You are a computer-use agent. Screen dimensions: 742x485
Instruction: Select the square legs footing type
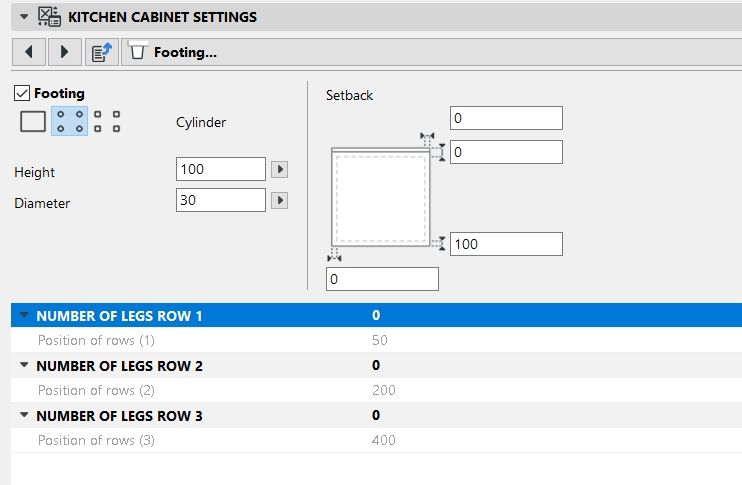(x=106, y=122)
